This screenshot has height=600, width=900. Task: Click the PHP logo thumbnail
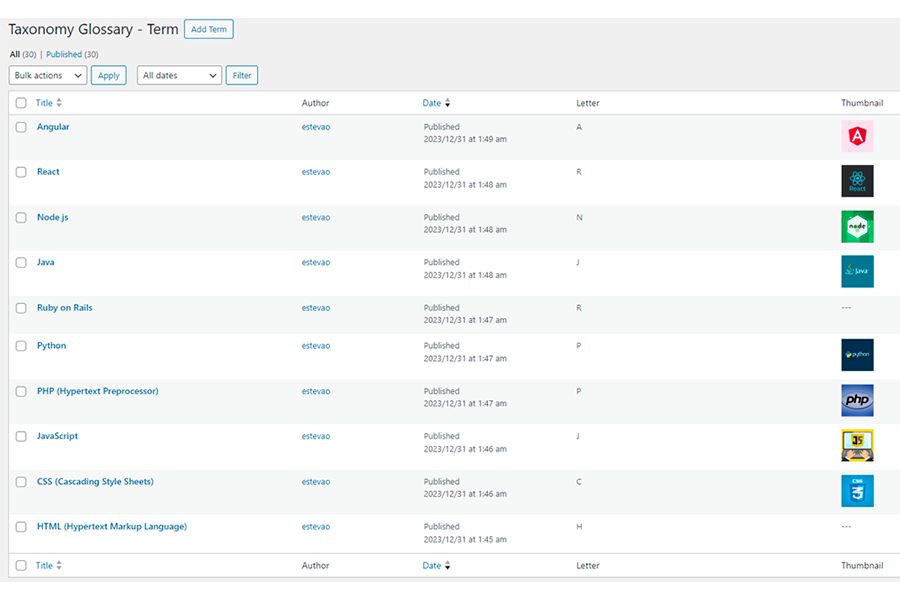coord(857,400)
